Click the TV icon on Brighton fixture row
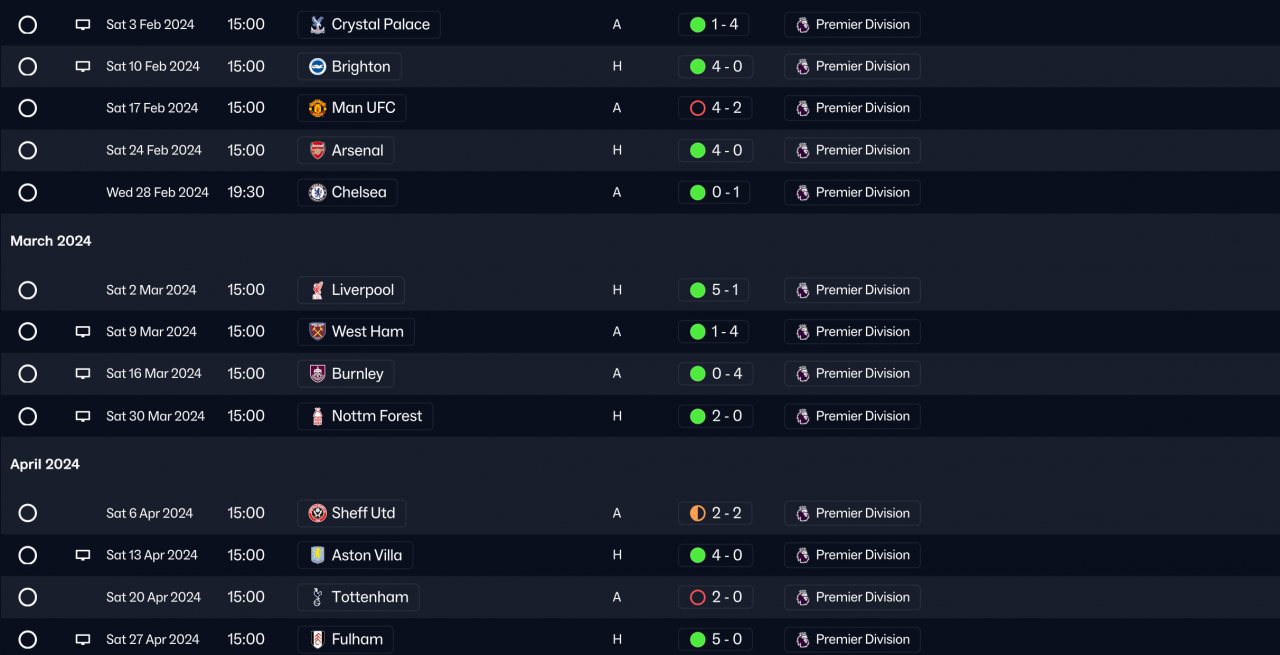 pos(83,67)
